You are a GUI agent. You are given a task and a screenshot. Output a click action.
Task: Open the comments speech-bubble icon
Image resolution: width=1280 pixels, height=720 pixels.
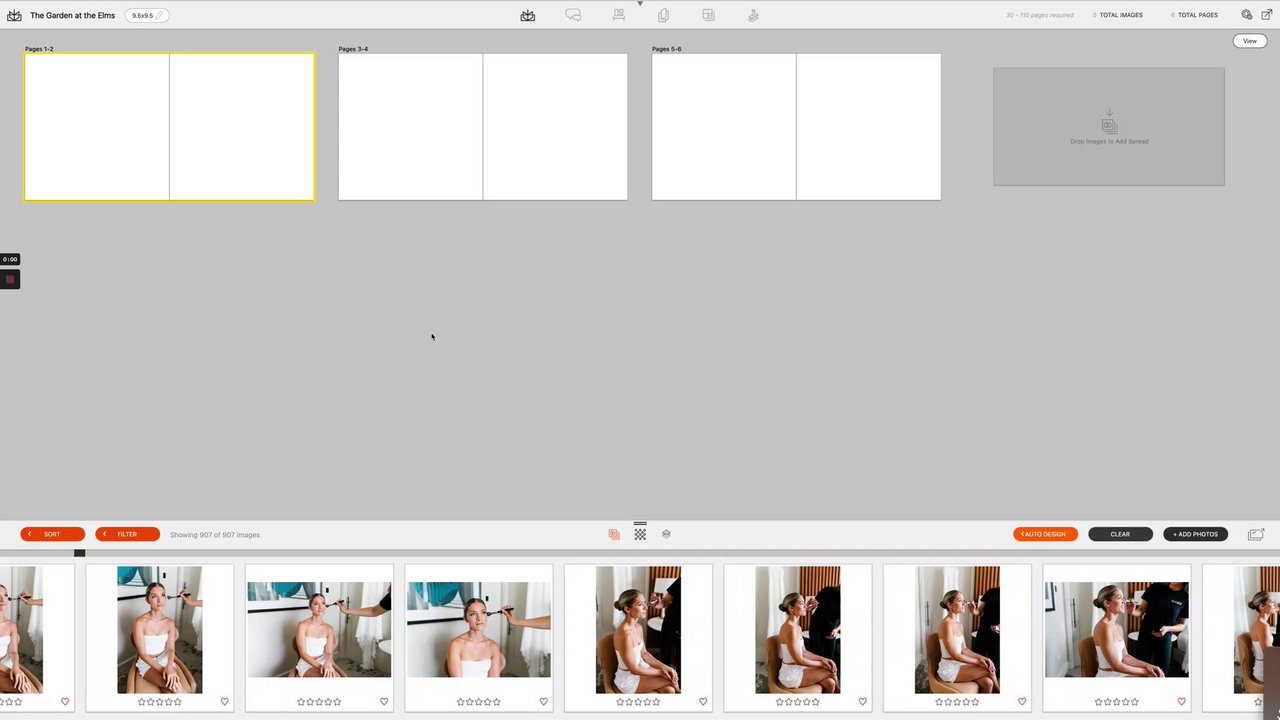pos(573,15)
